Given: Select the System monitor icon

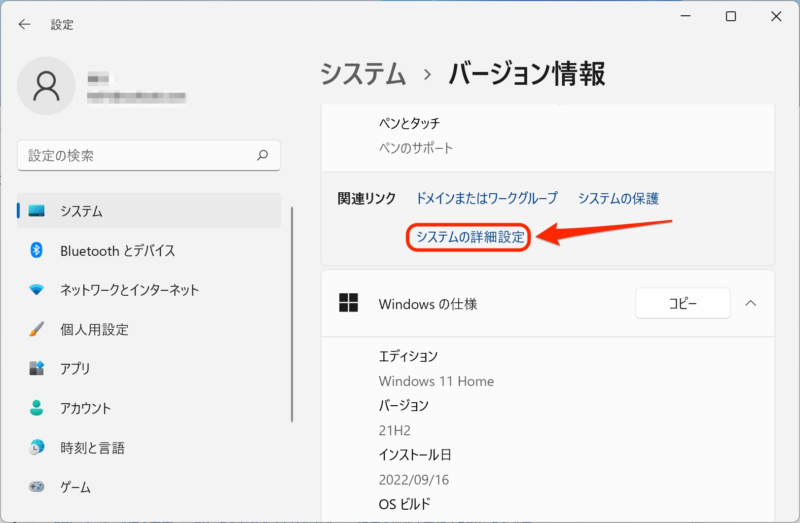Looking at the screenshot, I should click(36, 211).
